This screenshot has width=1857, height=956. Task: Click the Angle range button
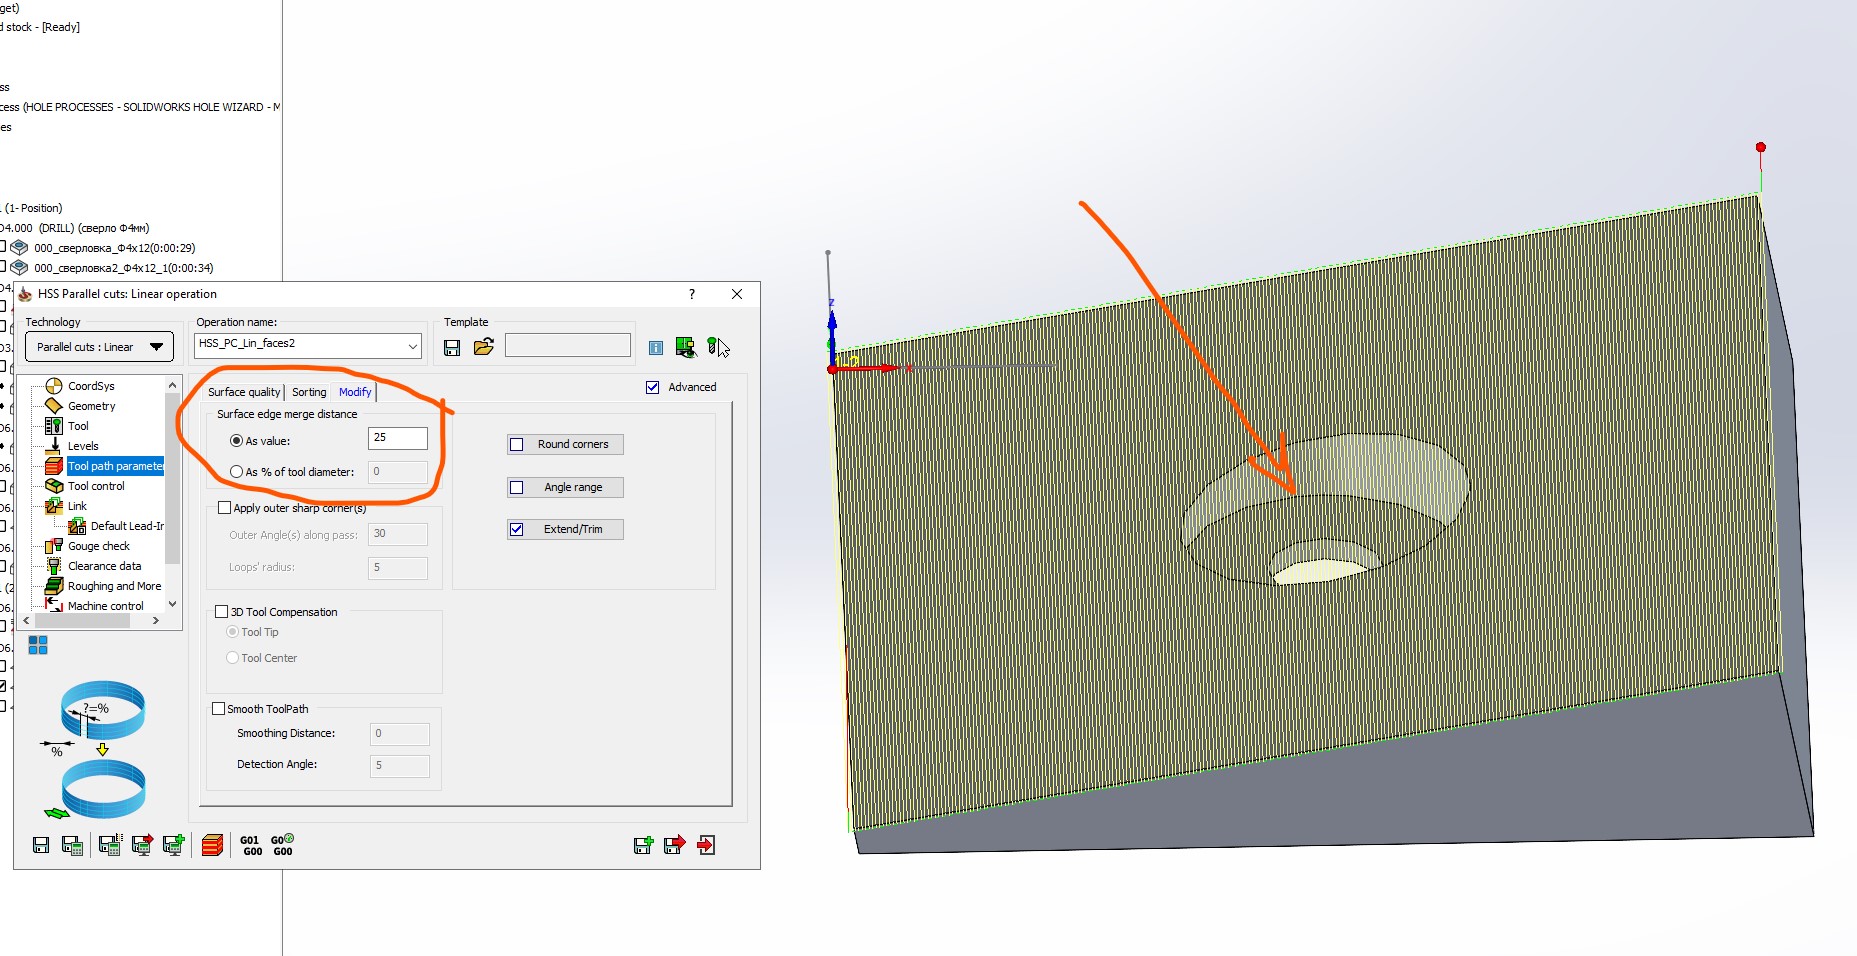click(x=573, y=487)
